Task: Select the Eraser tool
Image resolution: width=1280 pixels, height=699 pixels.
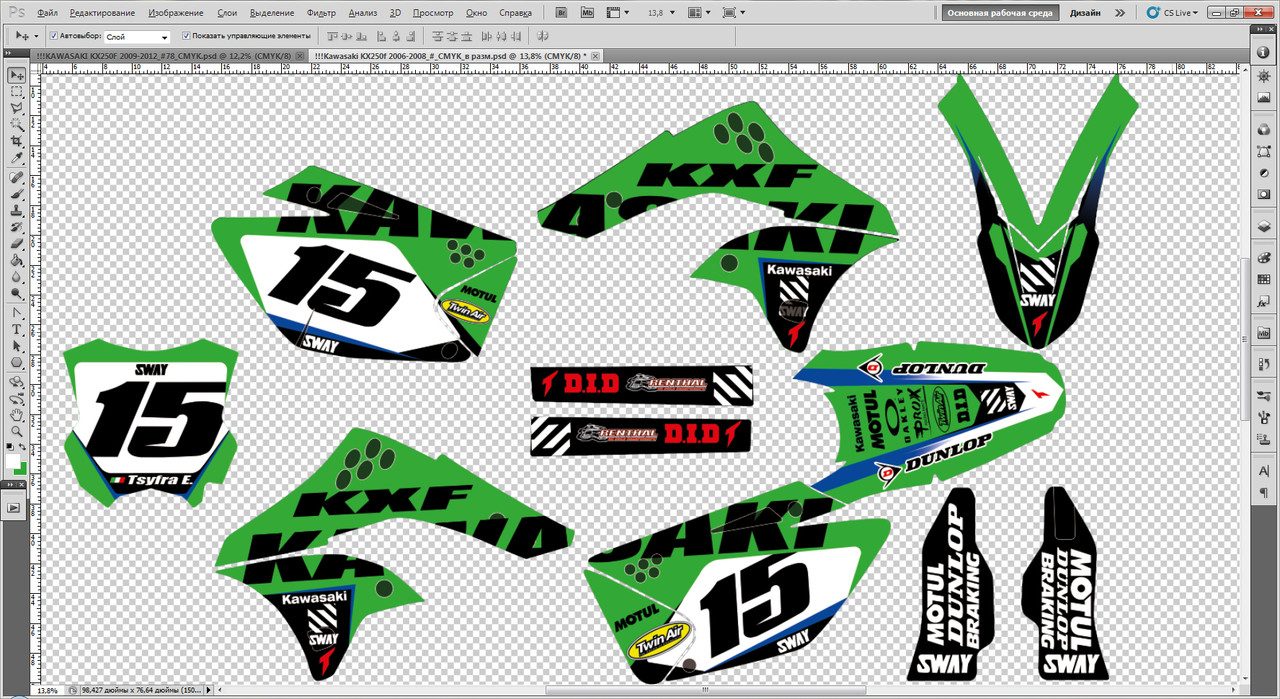Action: 17,242
